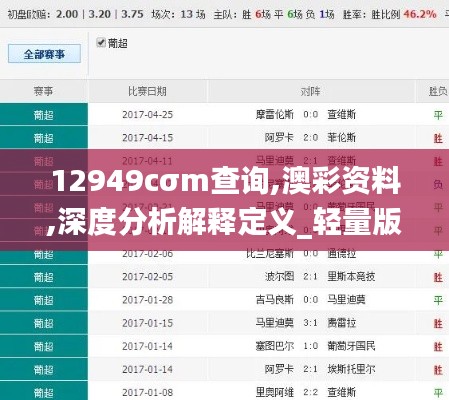Click the 葡超 league cell for 2017-01-28
This screenshot has width=449, height=400.
click(44, 300)
